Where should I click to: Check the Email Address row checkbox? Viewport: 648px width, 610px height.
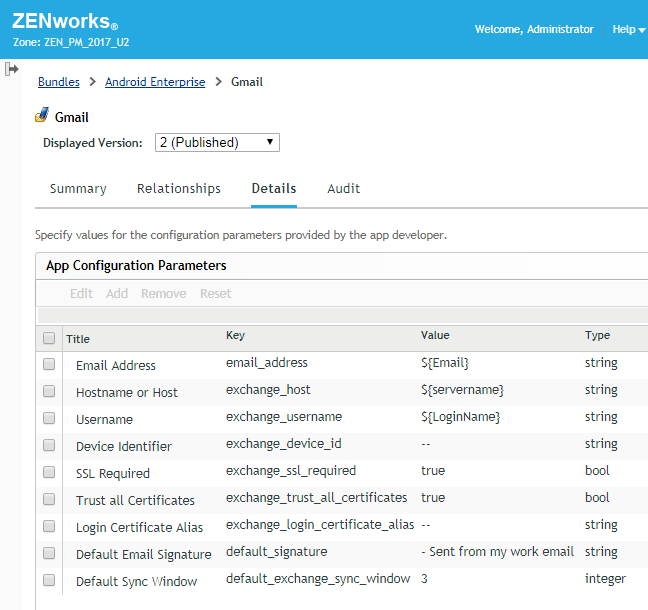49,364
